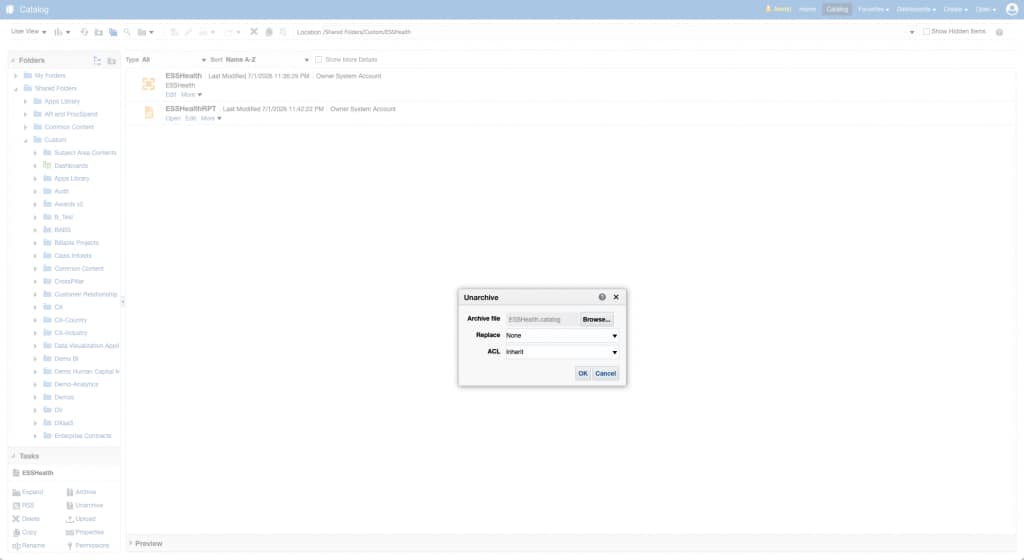Open the Open menu in header

pos(985,9)
